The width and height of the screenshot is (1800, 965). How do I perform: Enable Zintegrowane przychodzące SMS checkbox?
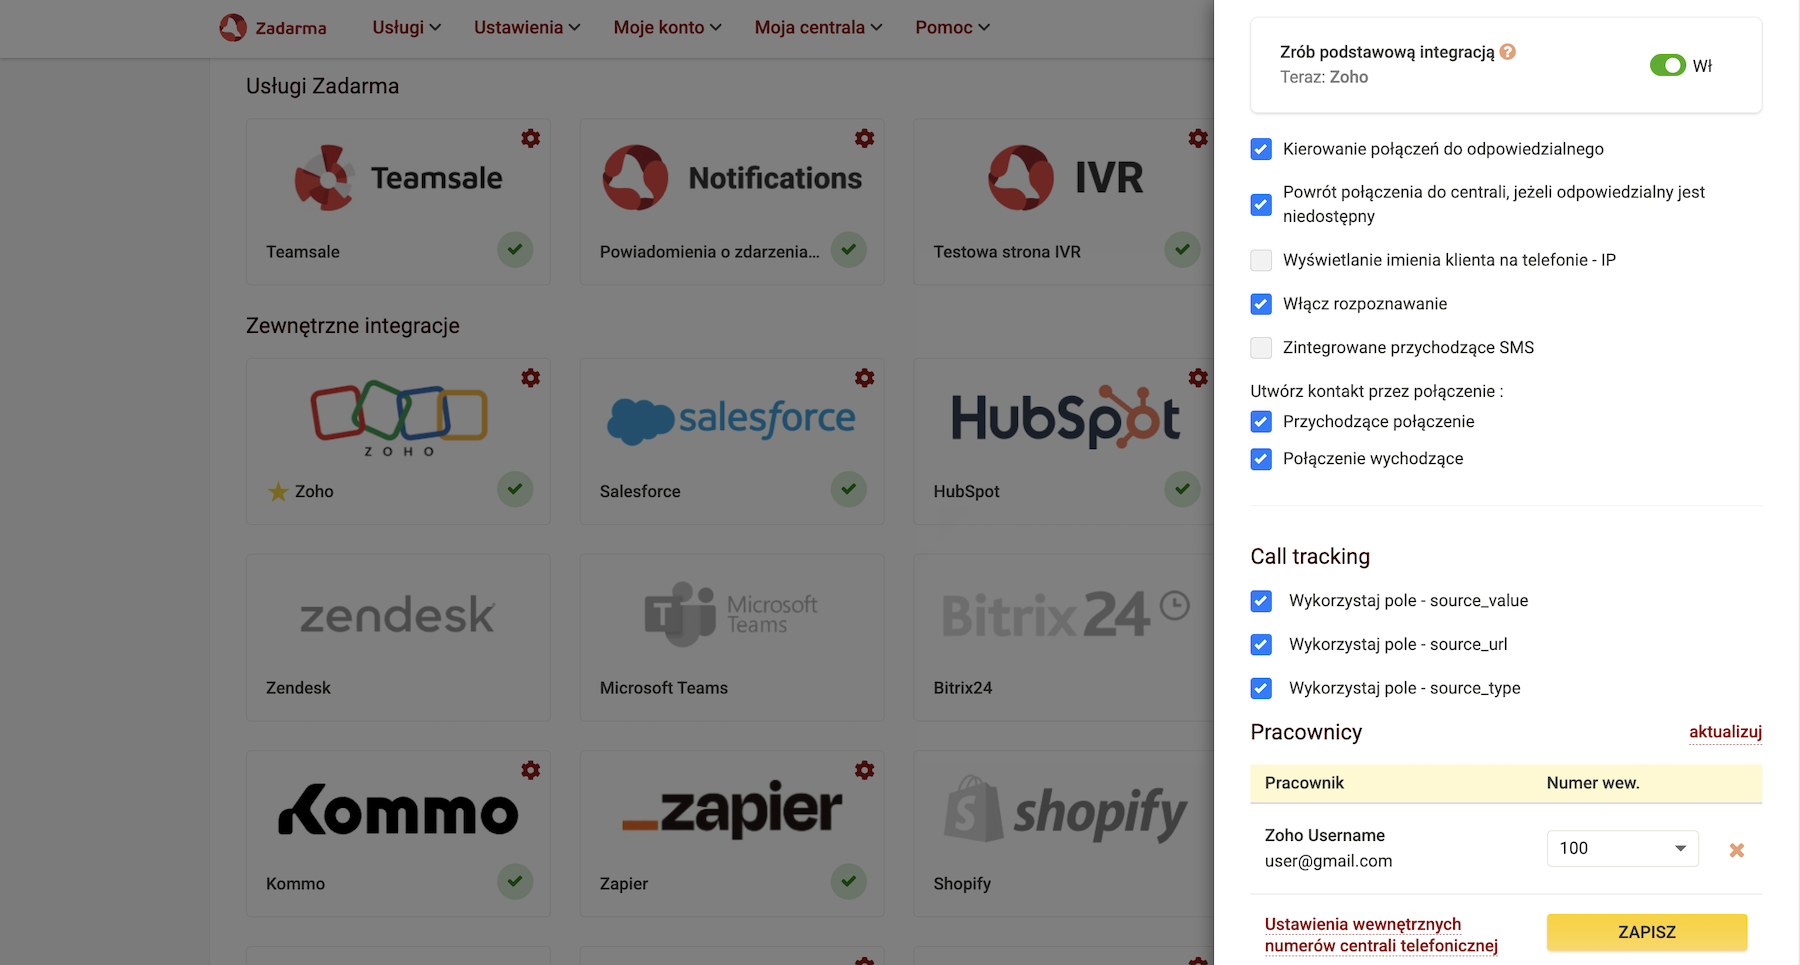pos(1261,348)
